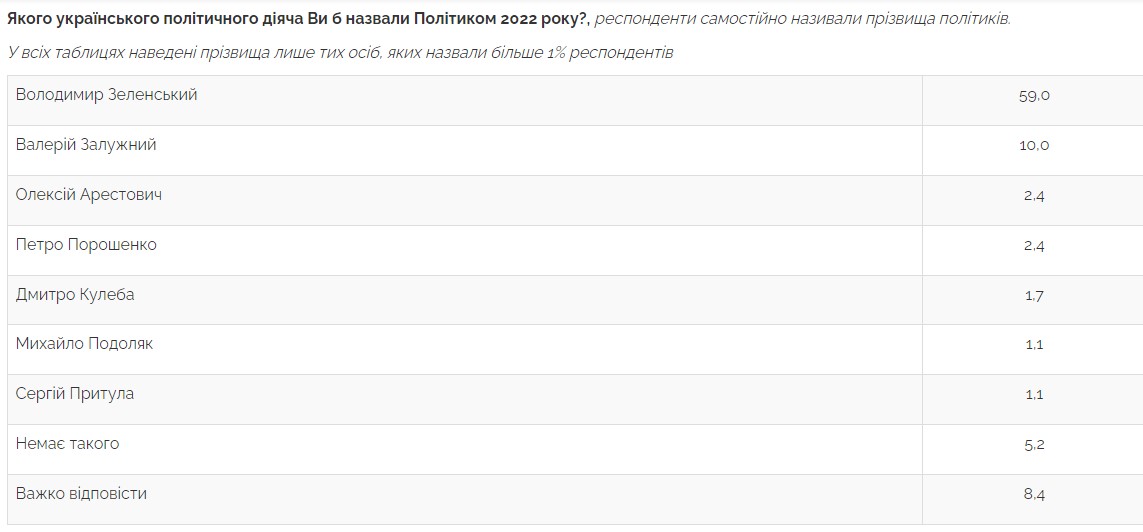Screen dimensions: 1143x532
Task: Click the 1,1 value for Подоляк
Action: [x=1034, y=345]
